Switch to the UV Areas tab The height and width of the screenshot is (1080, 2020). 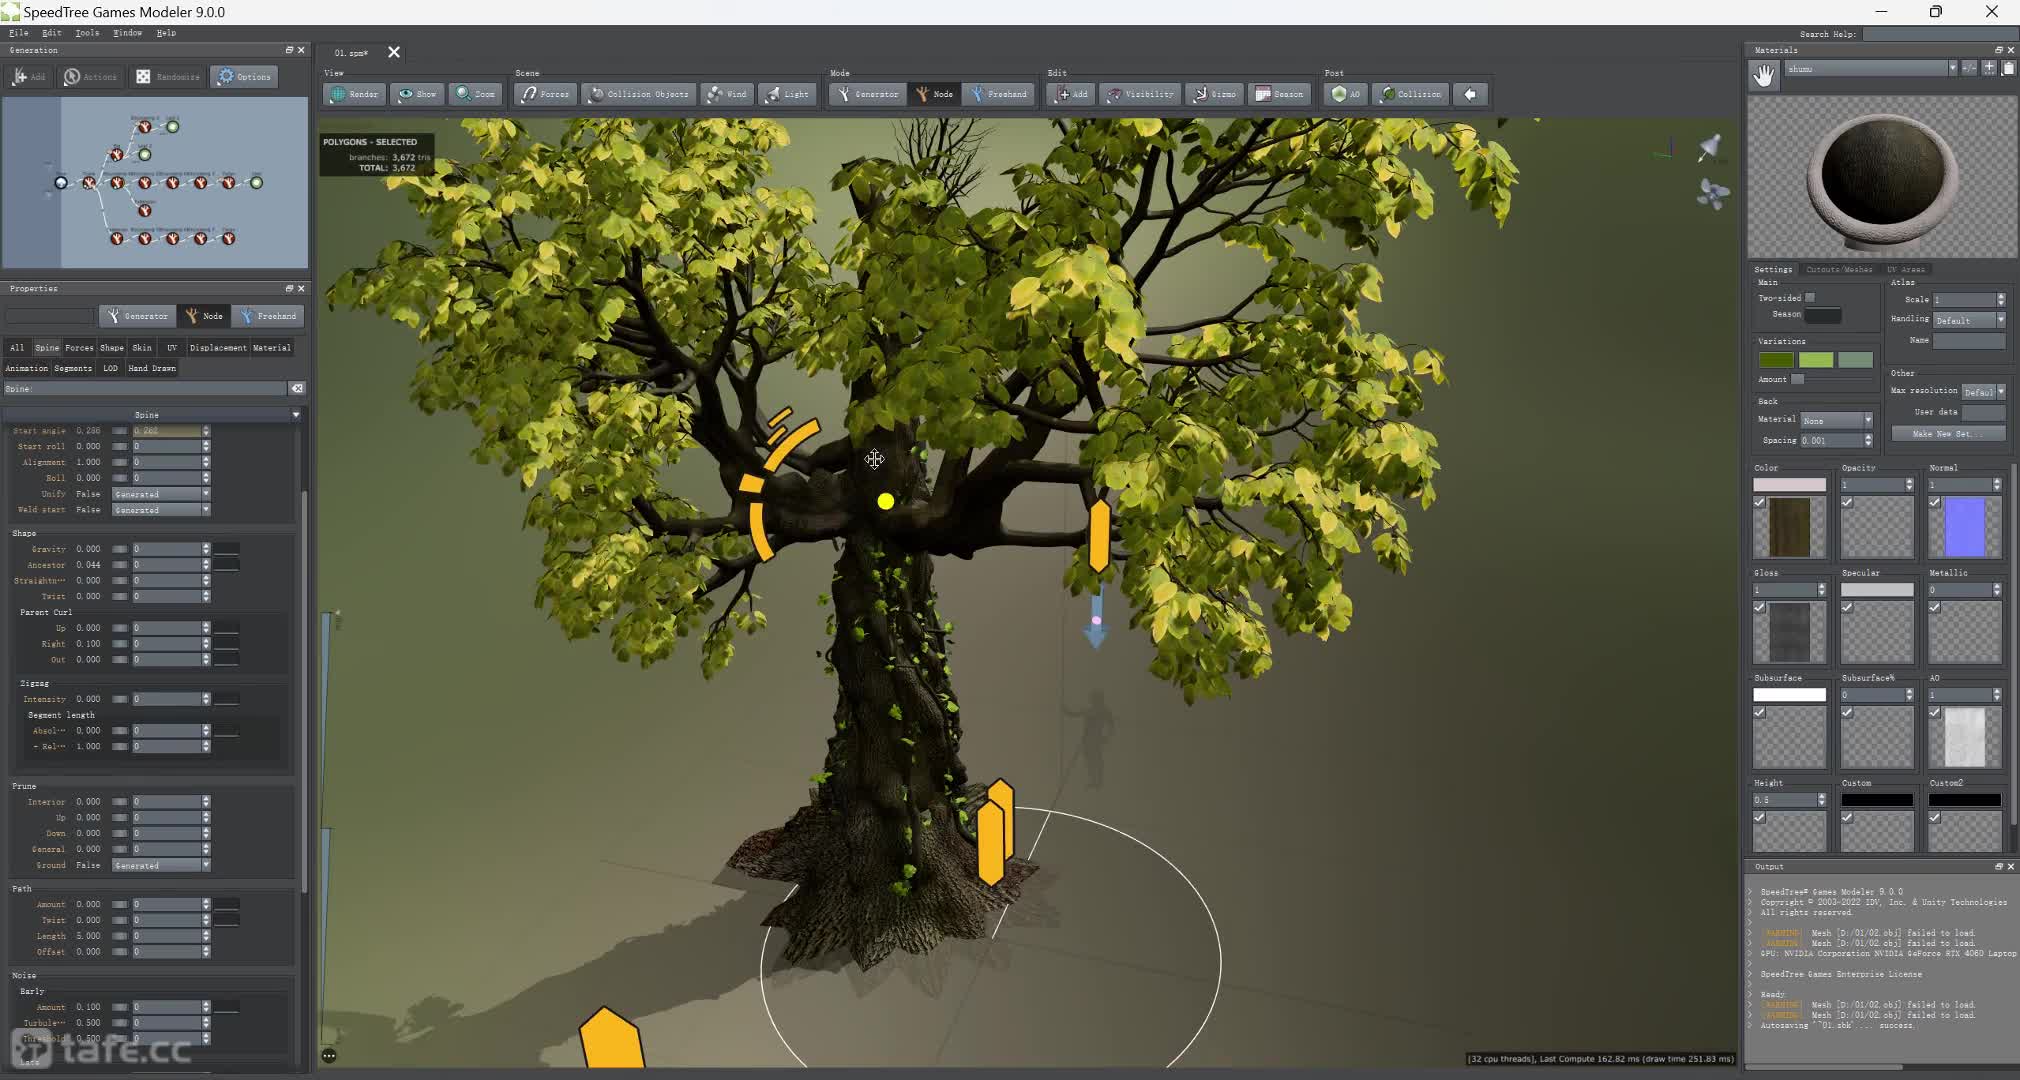click(x=1905, y=269)
